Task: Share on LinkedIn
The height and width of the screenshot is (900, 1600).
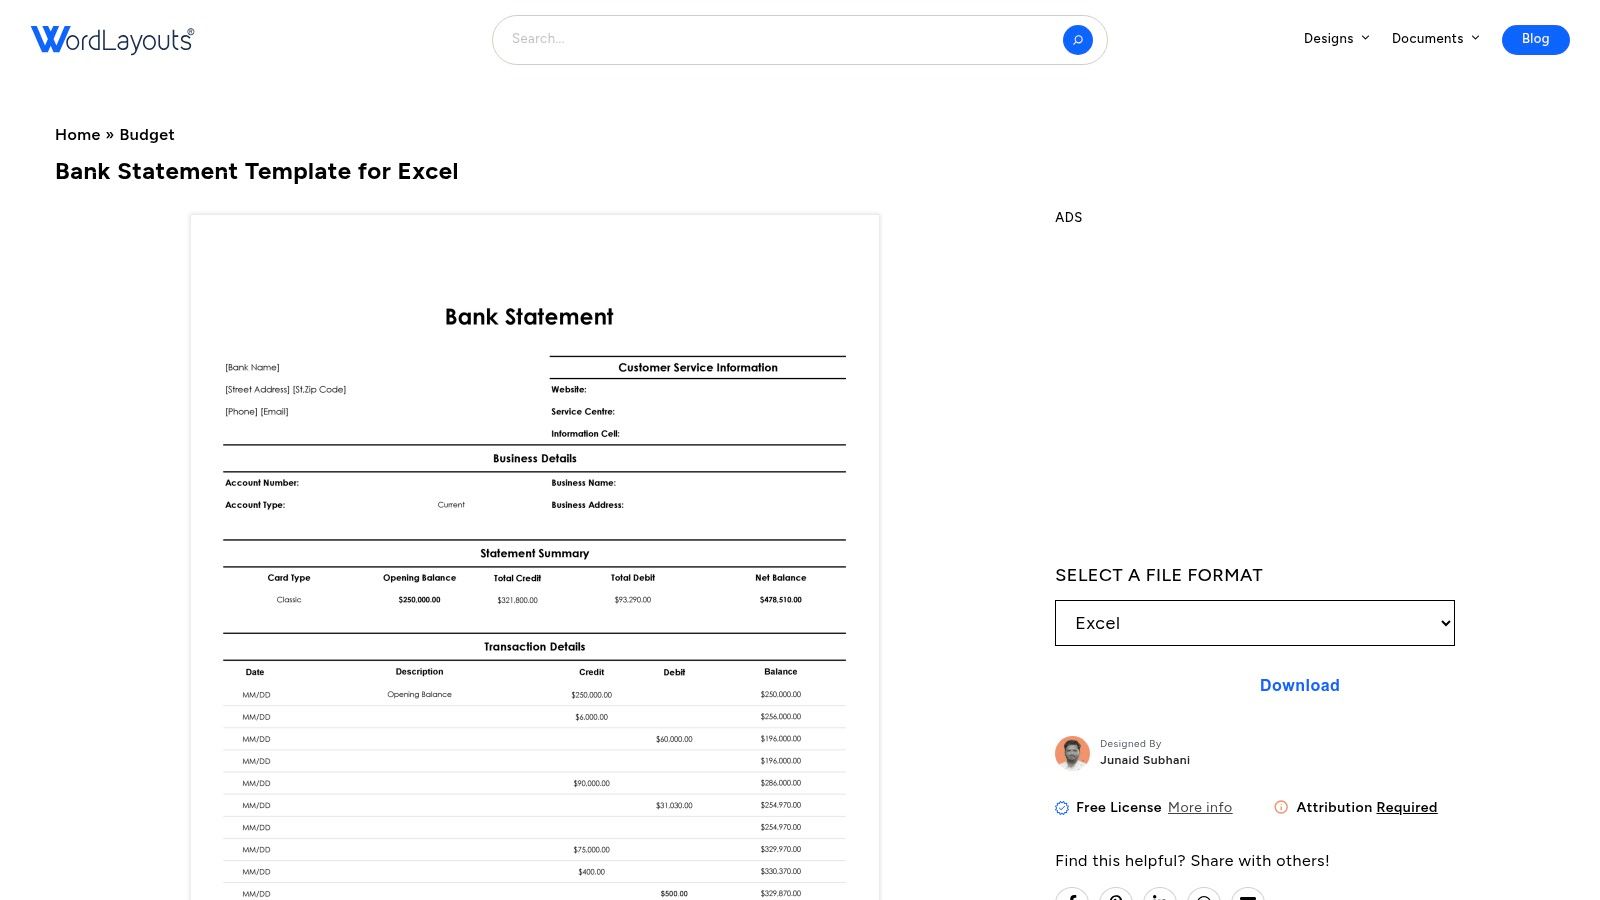Action: [x=1160, y=894]
